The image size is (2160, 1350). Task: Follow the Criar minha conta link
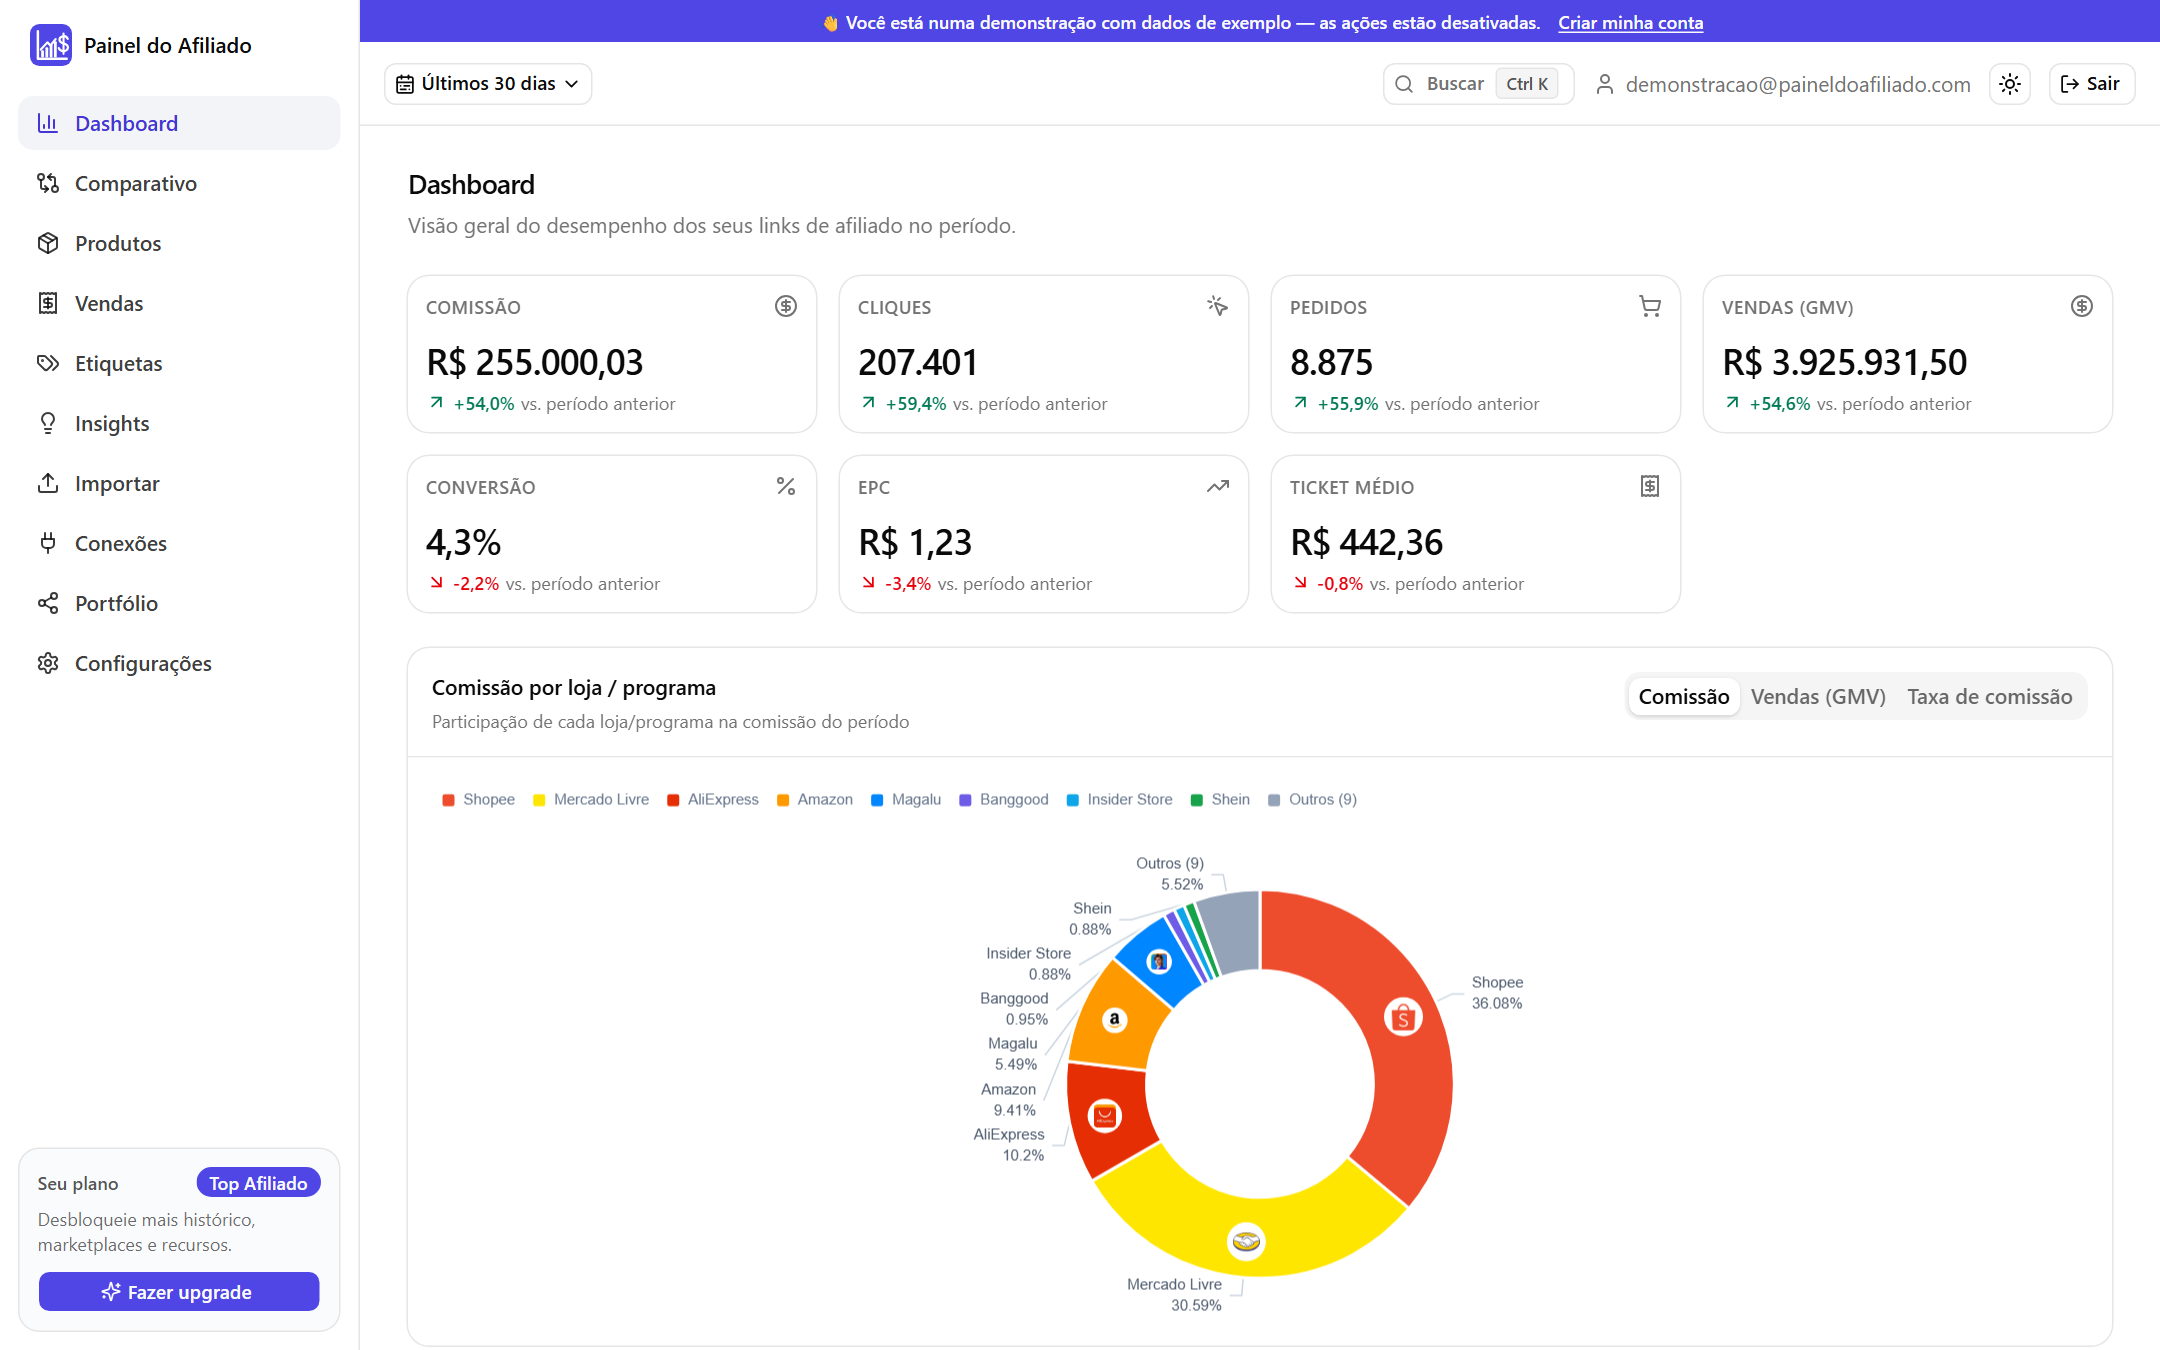pyautogui.click(x=1630, y=22)
